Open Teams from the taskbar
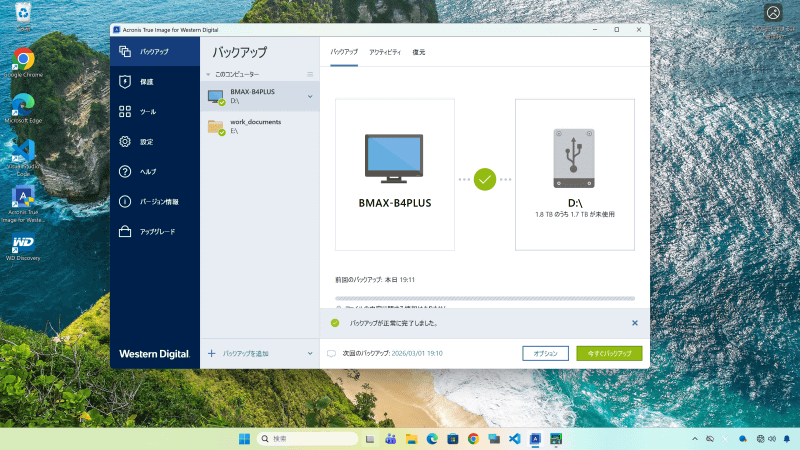800x450 pixels. pos(391,439)
